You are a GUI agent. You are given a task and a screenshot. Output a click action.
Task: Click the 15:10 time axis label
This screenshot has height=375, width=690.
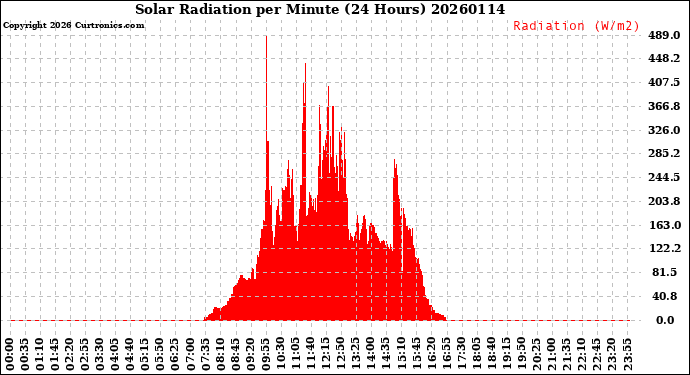coord(401,354)
